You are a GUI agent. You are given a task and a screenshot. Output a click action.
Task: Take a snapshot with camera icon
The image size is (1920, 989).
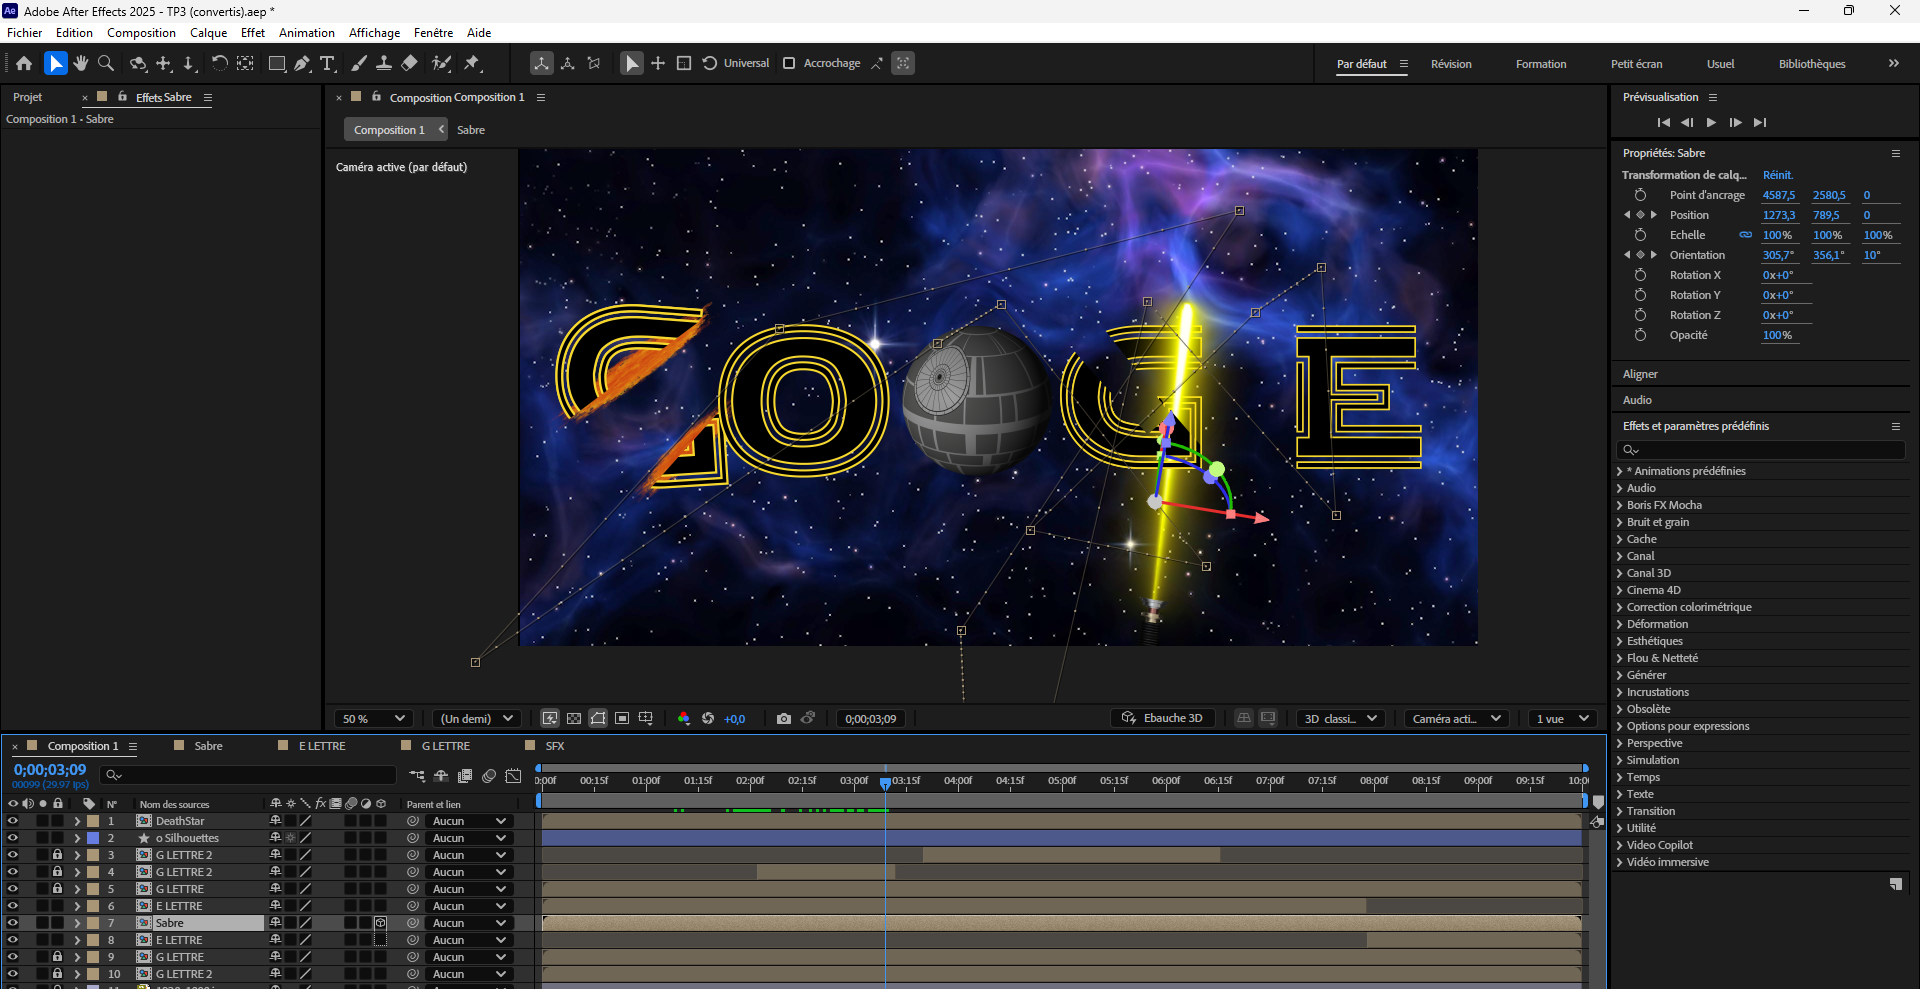coord(783,718)
